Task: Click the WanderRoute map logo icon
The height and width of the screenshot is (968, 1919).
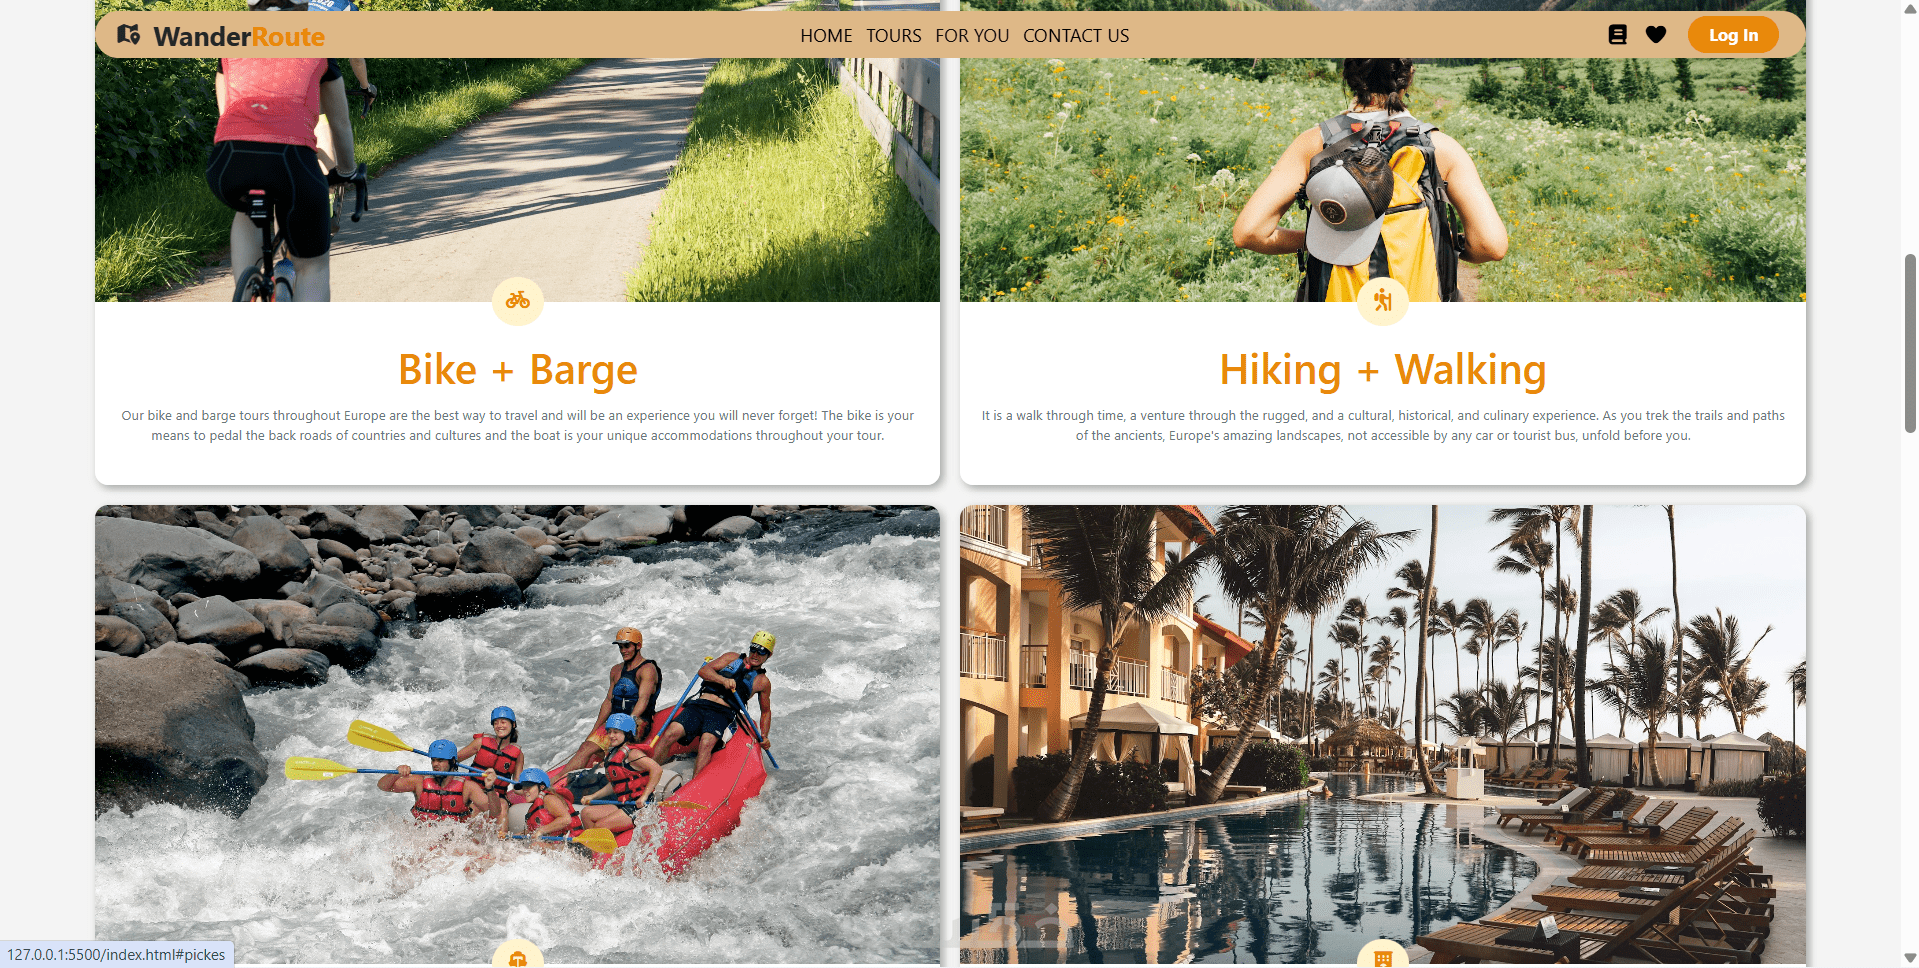Action: pyautogui.click(x=129, y=35)
